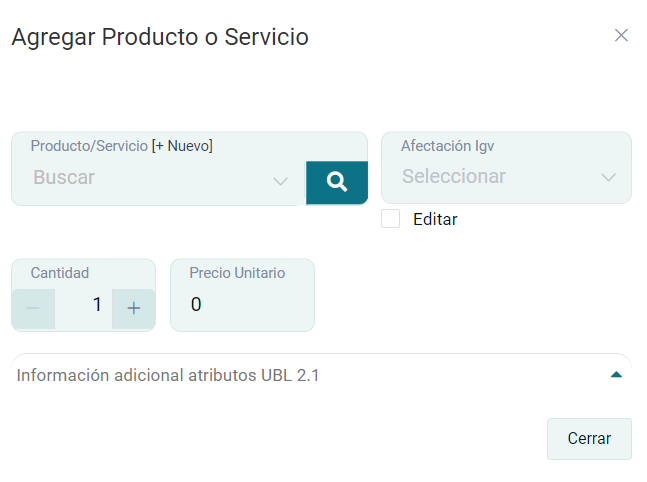Screen dimensions: 647x482
Task: Close the dialog with the X icon
Action: [621, 36]
